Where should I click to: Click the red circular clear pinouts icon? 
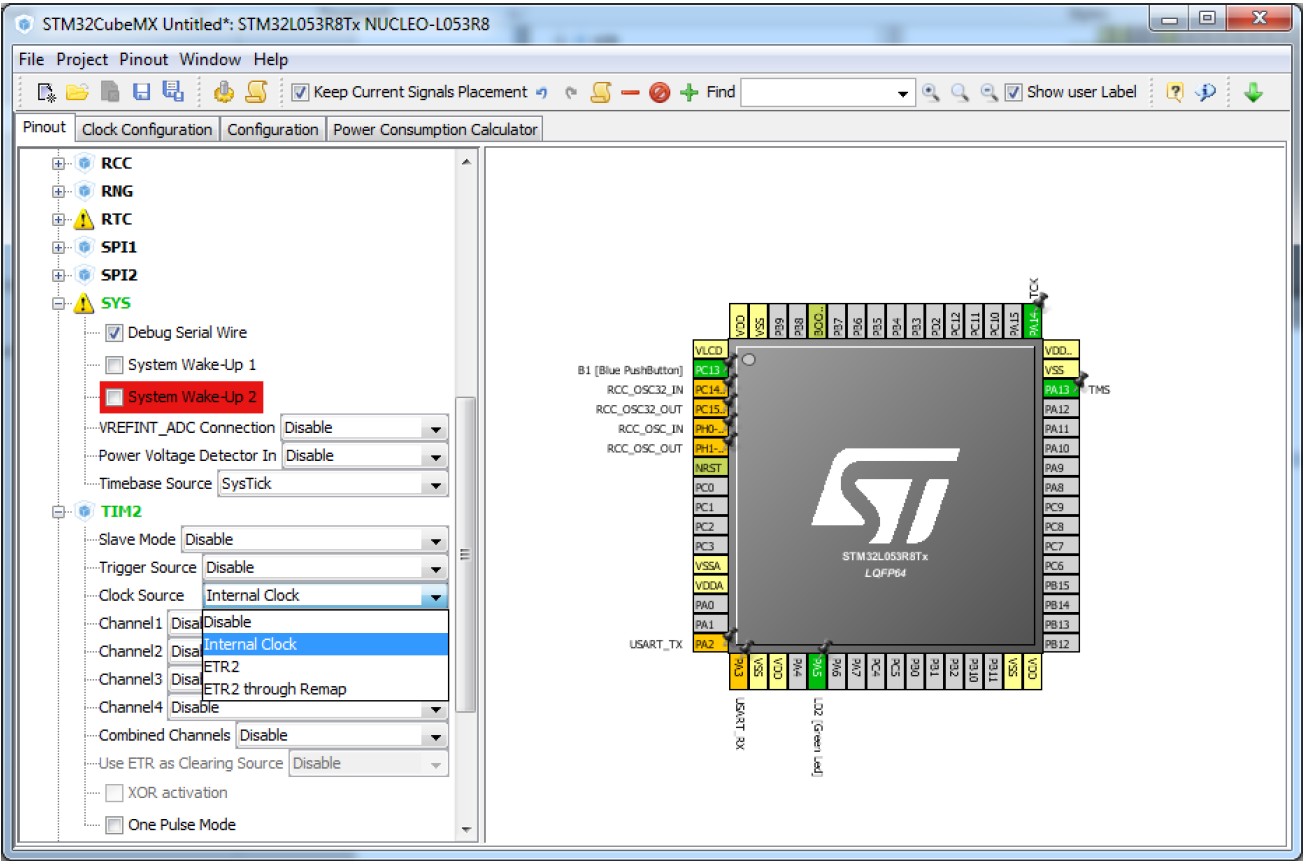click(x=659, y=93)
